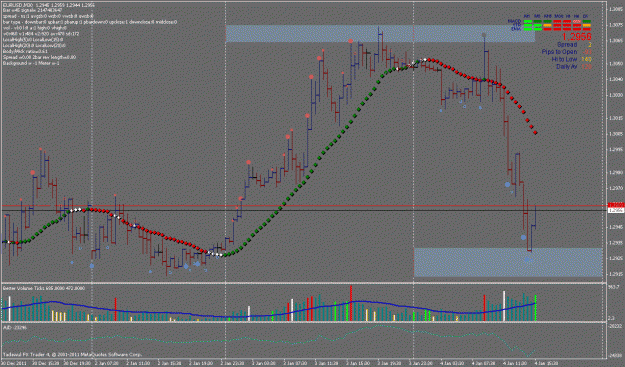
Task: Click the EMA row label in dashboard
Action: (516, 29)
